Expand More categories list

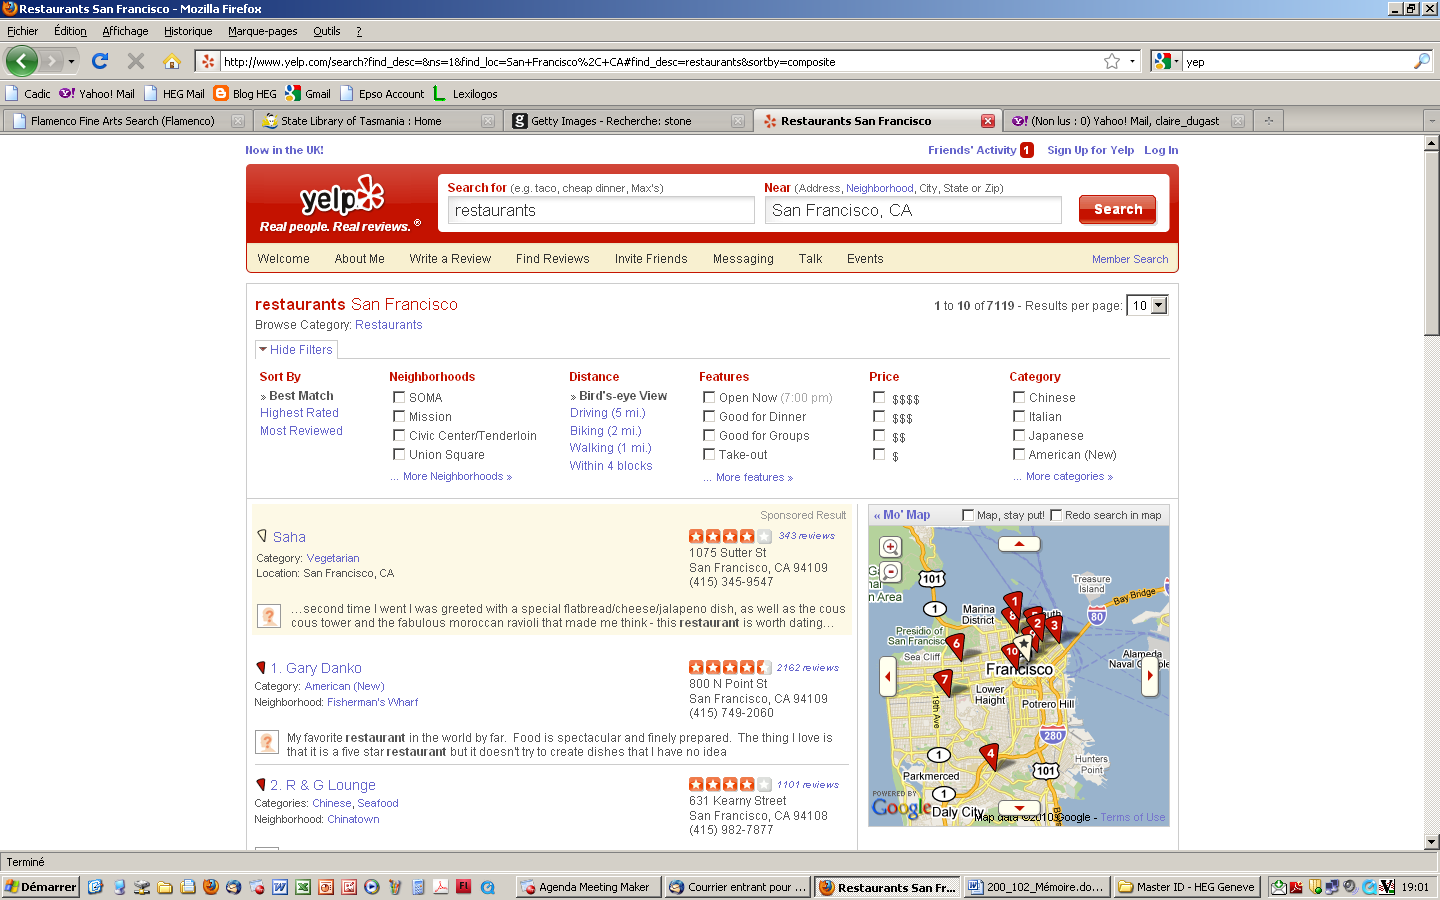point(1069,476)
